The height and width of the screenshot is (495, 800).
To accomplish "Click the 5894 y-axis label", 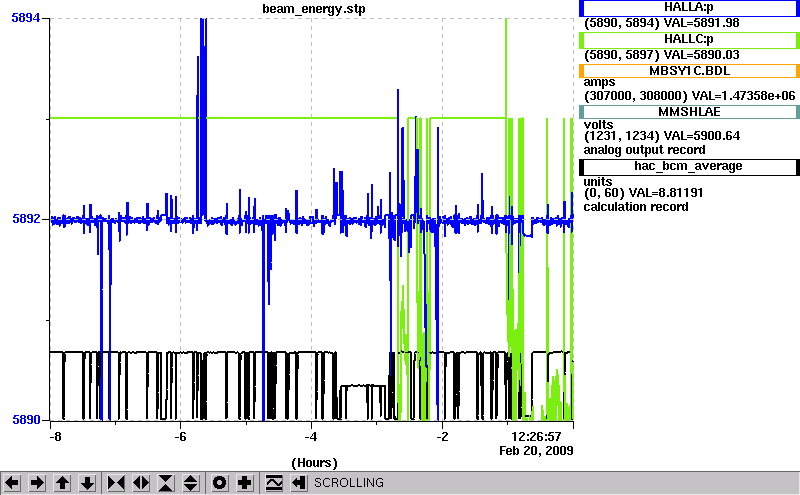I will point(26,18).
